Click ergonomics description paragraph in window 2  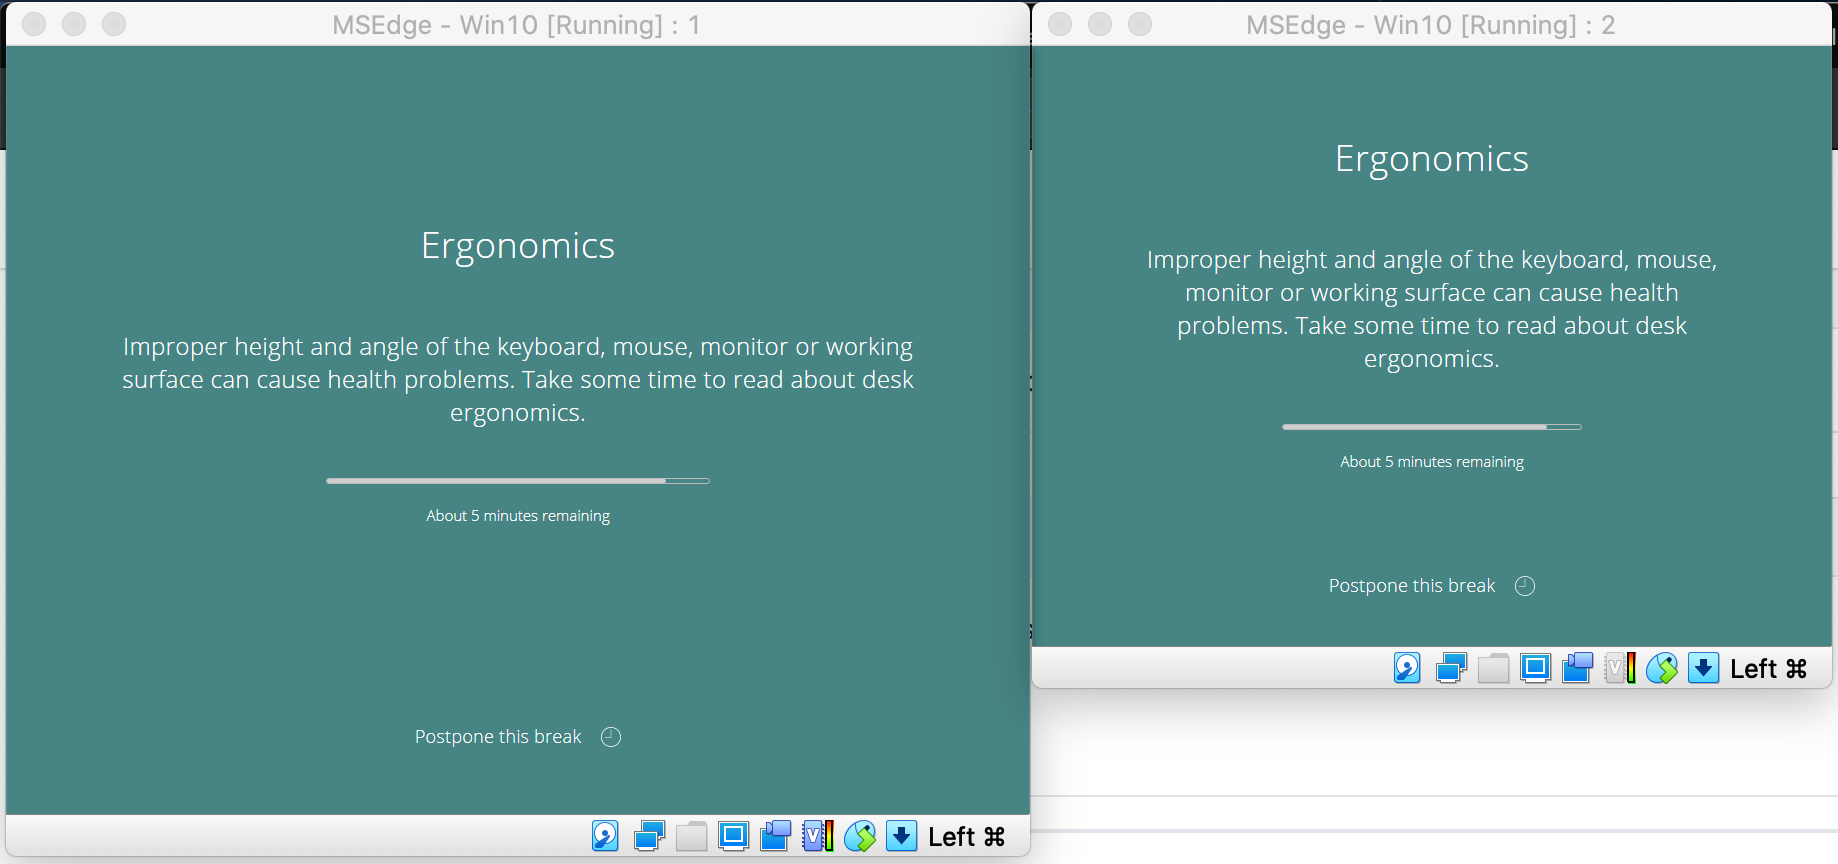(x=1432, y=309)
